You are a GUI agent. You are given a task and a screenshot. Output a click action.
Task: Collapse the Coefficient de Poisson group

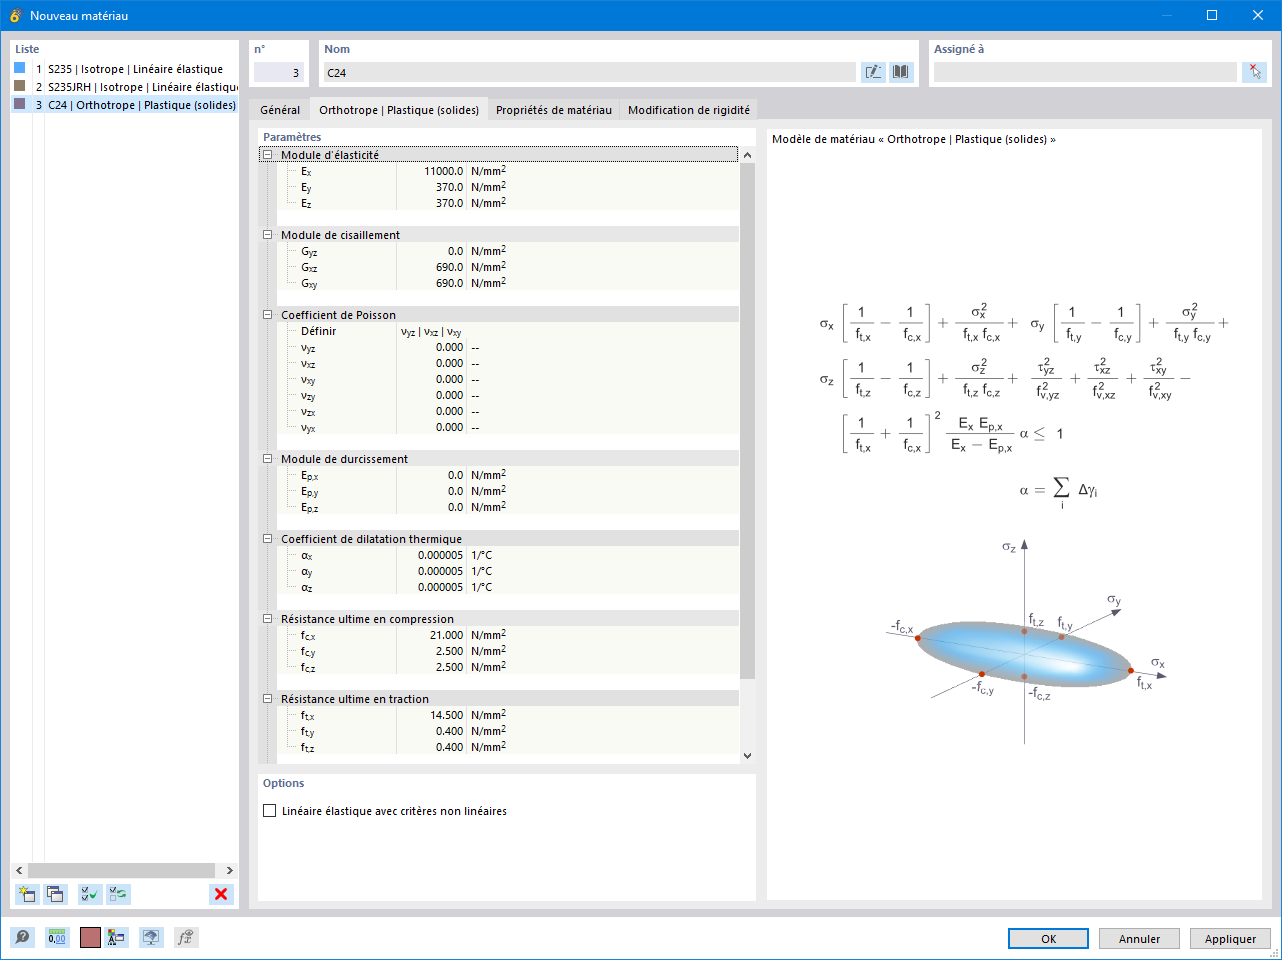click(x=267, y=315)
